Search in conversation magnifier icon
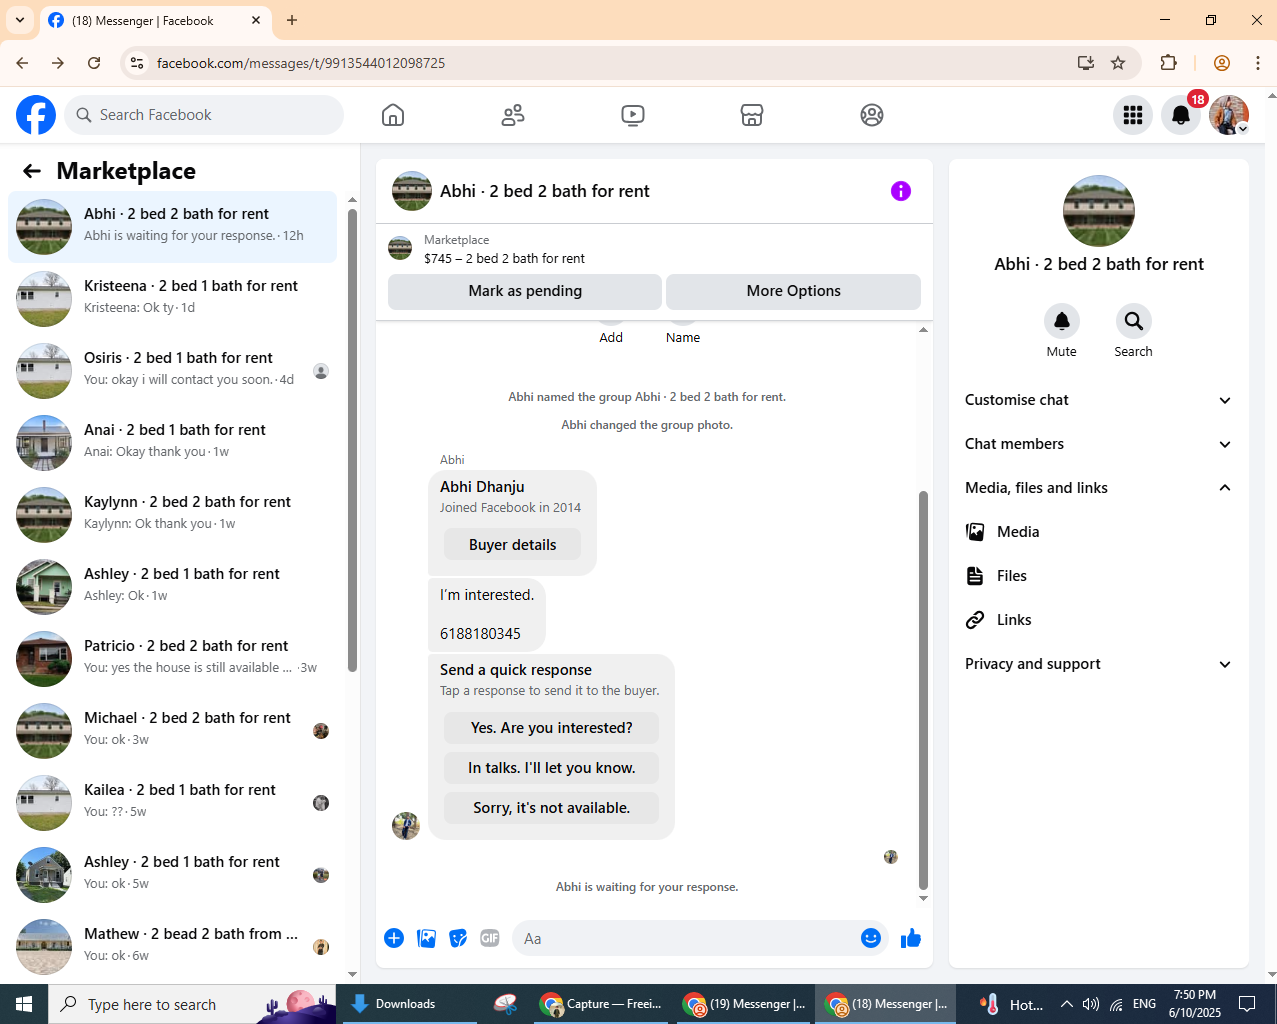 [x=1134, y=321]
